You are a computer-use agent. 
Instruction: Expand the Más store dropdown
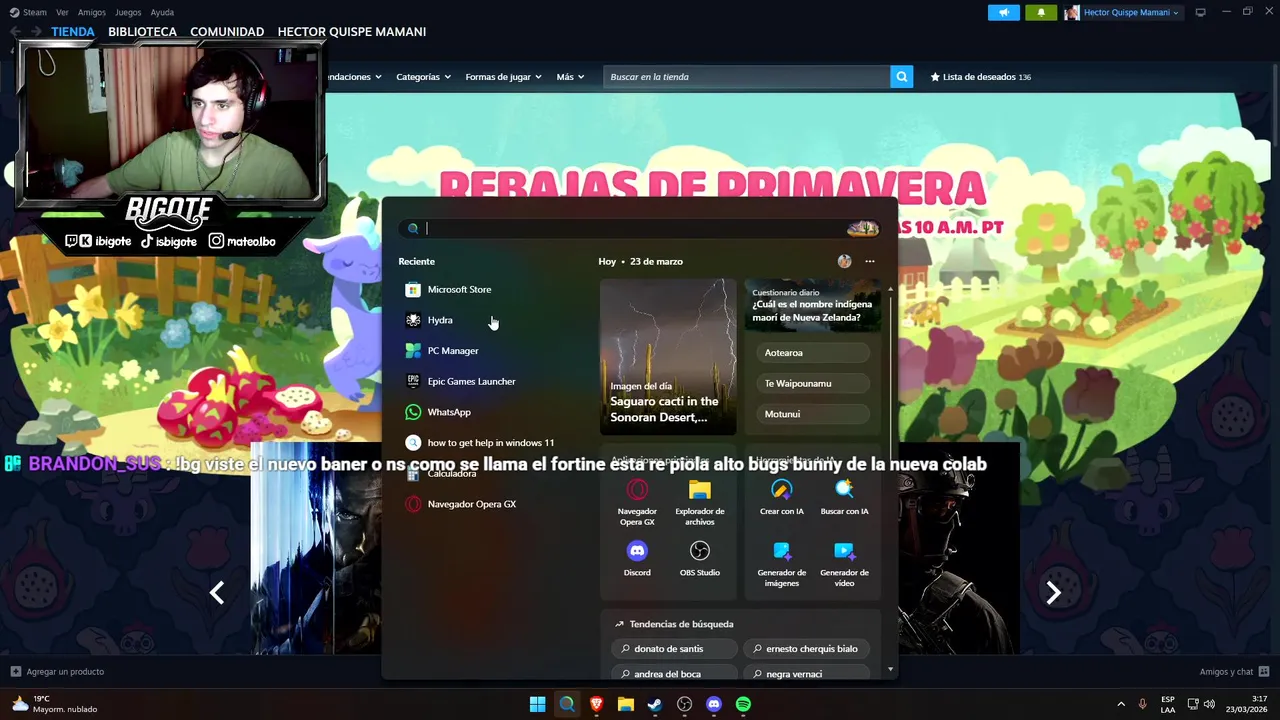coord(570,77)
